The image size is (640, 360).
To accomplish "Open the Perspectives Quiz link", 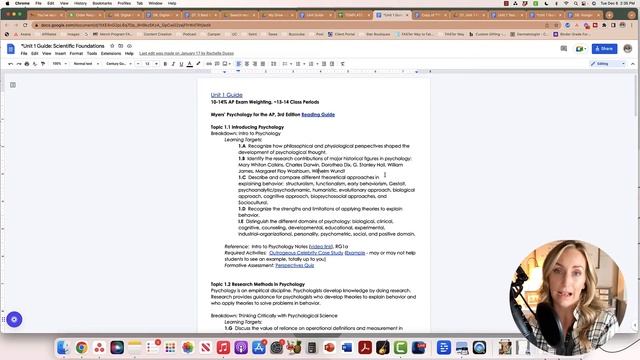I will point(295,266).
